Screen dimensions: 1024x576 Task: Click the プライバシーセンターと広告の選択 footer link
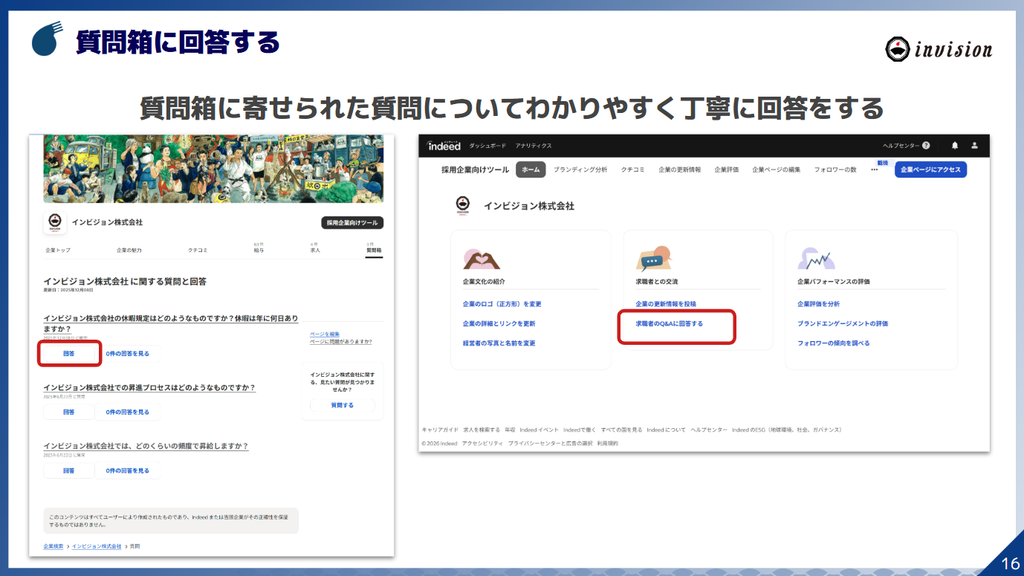click(x=550, y=443)
